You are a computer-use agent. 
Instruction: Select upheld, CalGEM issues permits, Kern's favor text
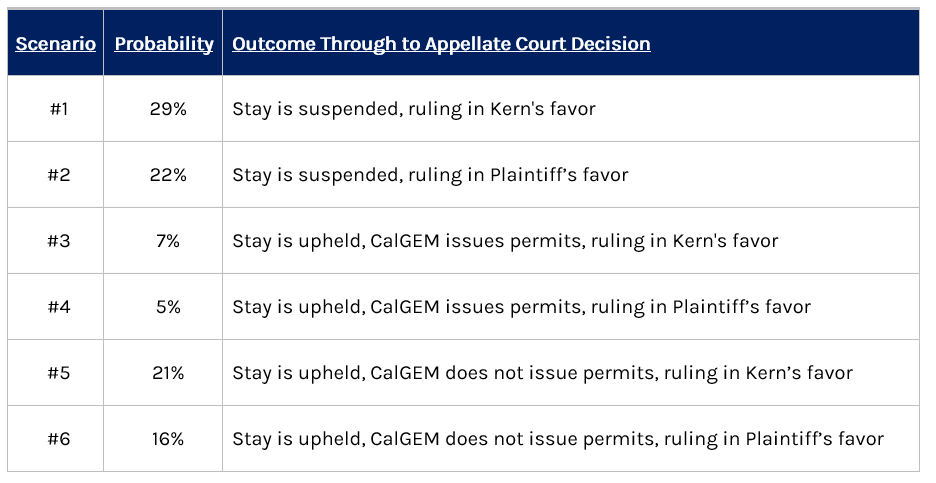[x=505, y=241]
